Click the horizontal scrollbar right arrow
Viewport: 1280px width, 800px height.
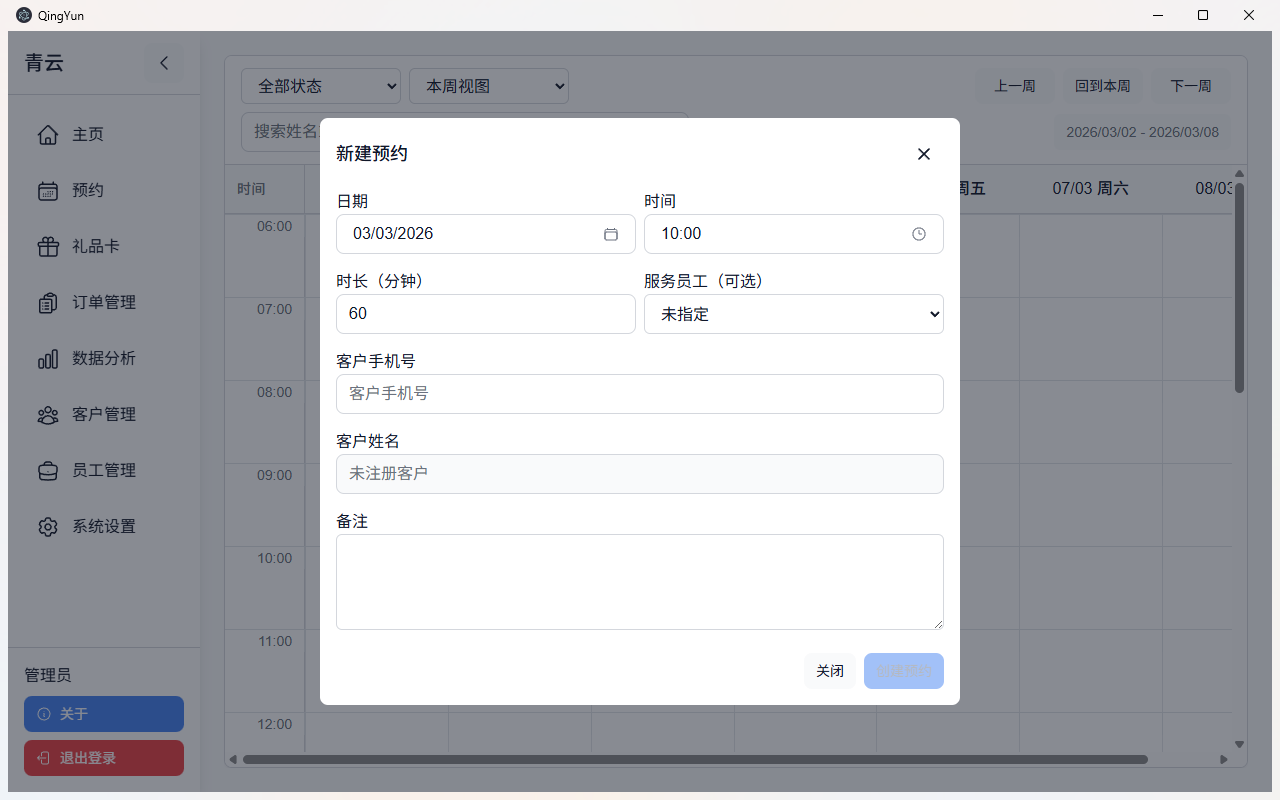pyautogui.click(x=1224, y=760)
